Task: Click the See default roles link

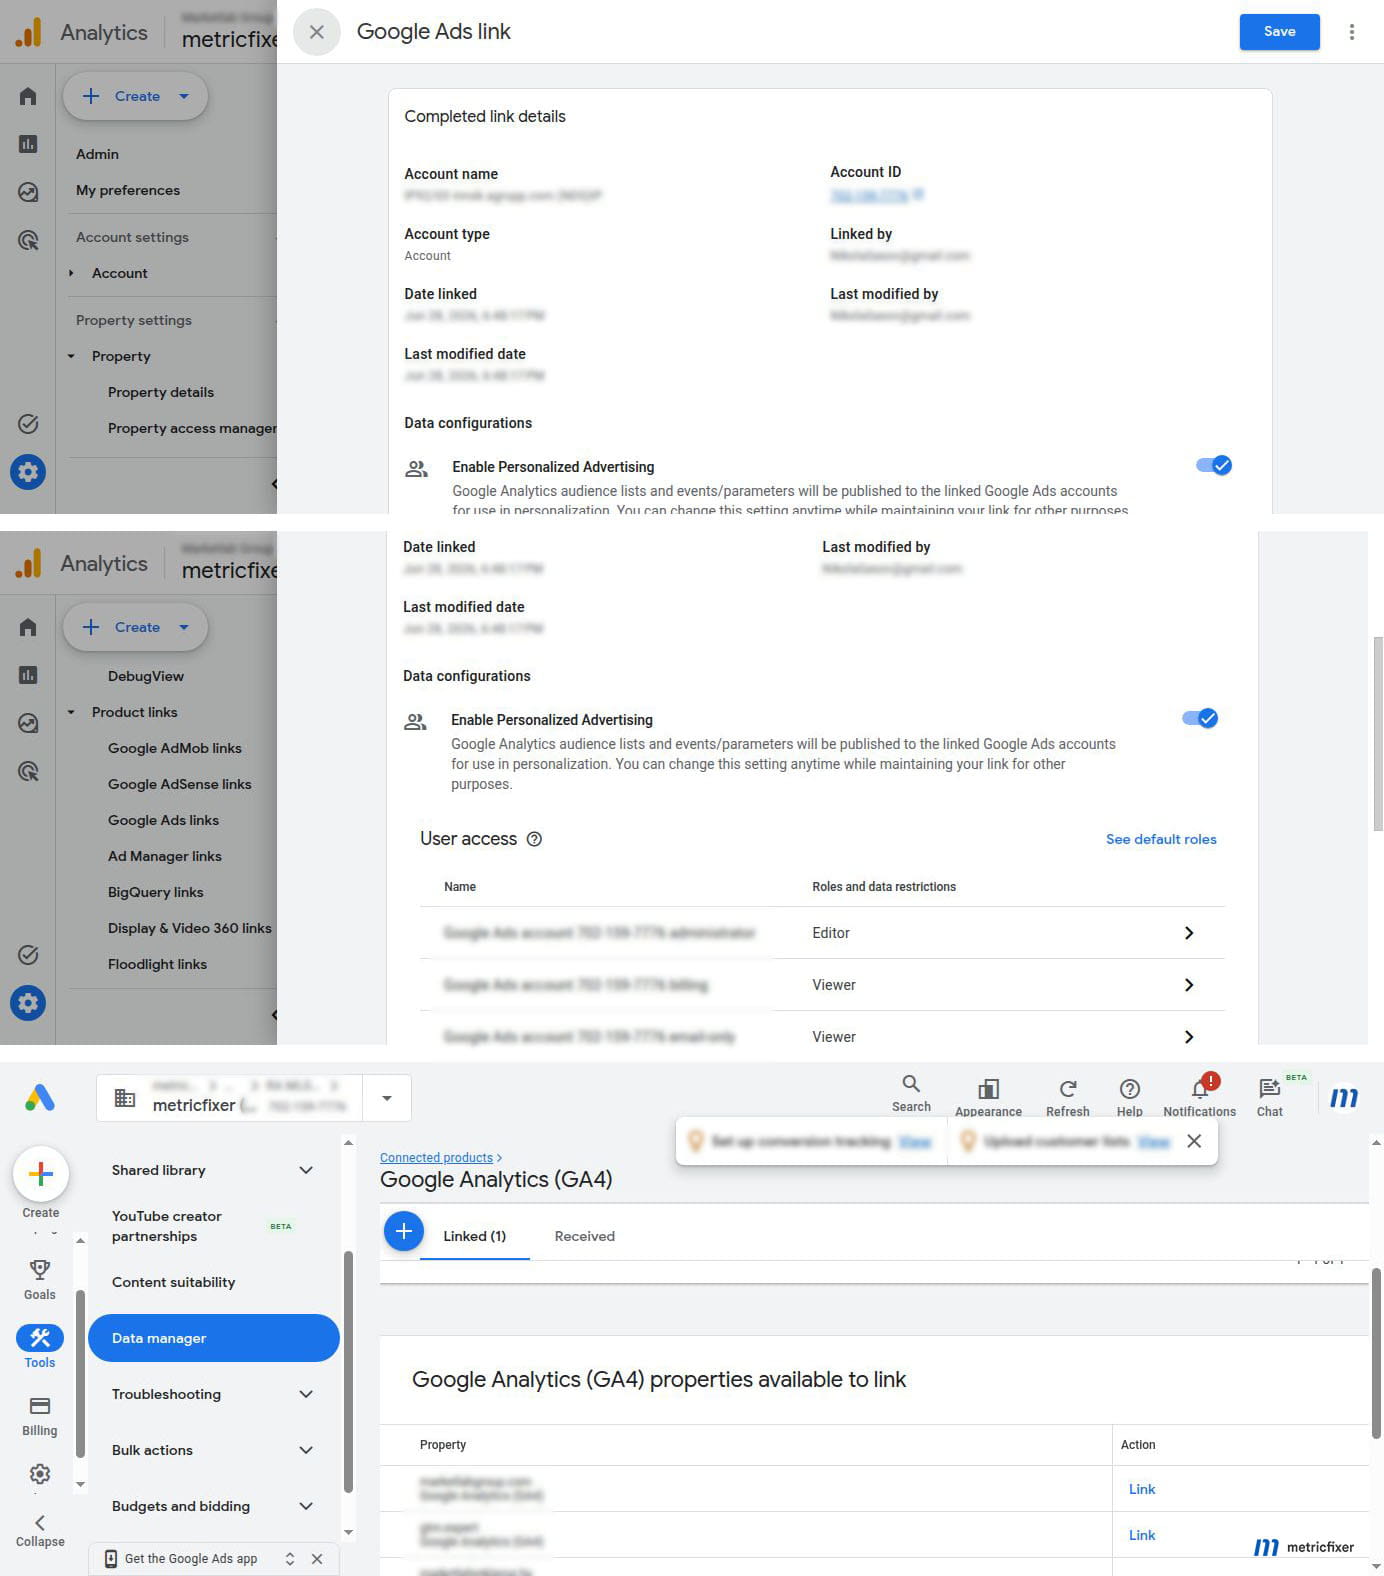Action: (x=1161, y=839)
